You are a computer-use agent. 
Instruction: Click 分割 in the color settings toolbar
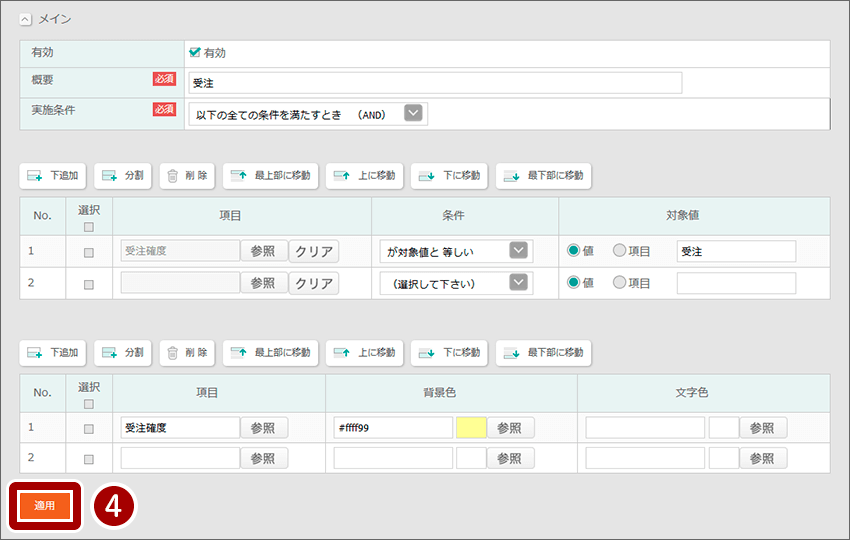[x=123, y=353]
